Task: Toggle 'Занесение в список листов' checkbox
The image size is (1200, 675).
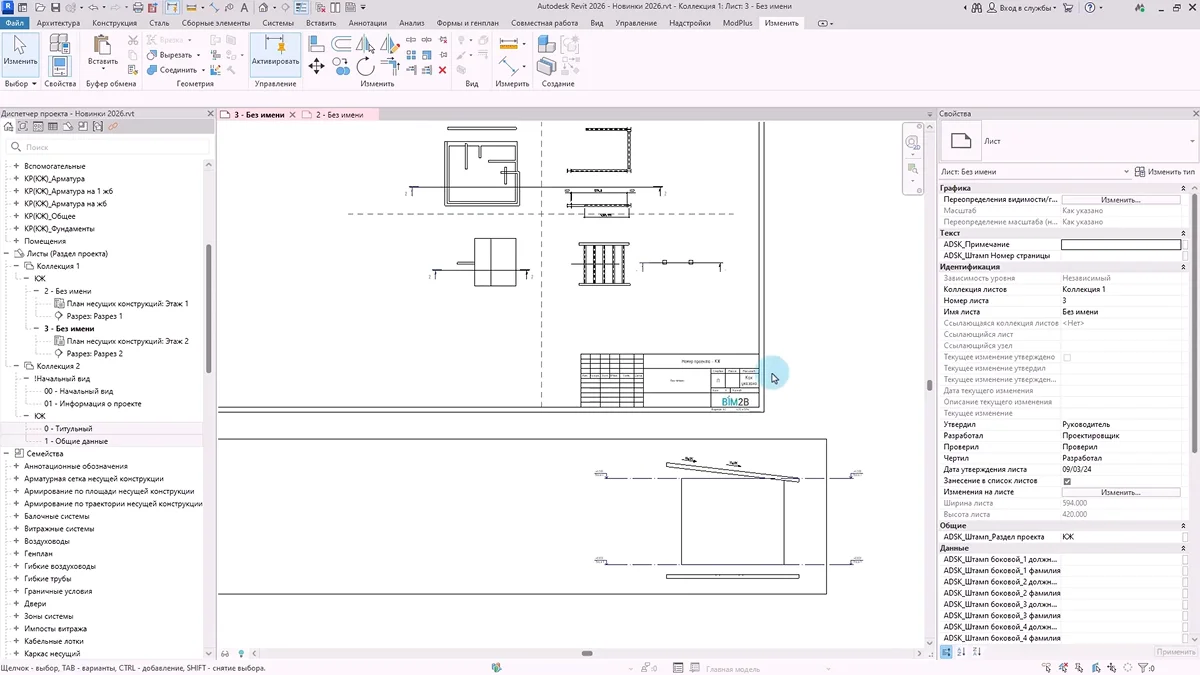Action: 1067,481
